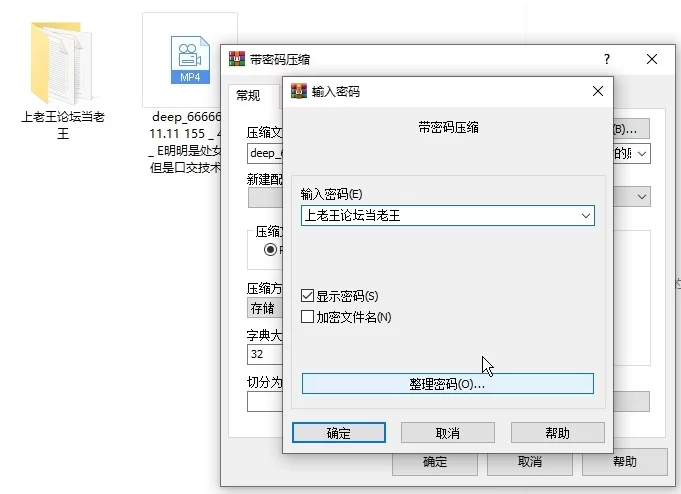Click 取消 in the background 带密码压缩 window
The height and width of the screenshot is (494, 681).
click(530, 462)
